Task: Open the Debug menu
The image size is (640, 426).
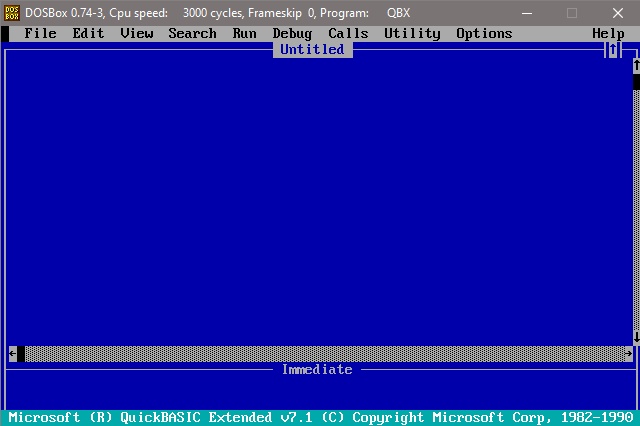Action: pos(292,33)
